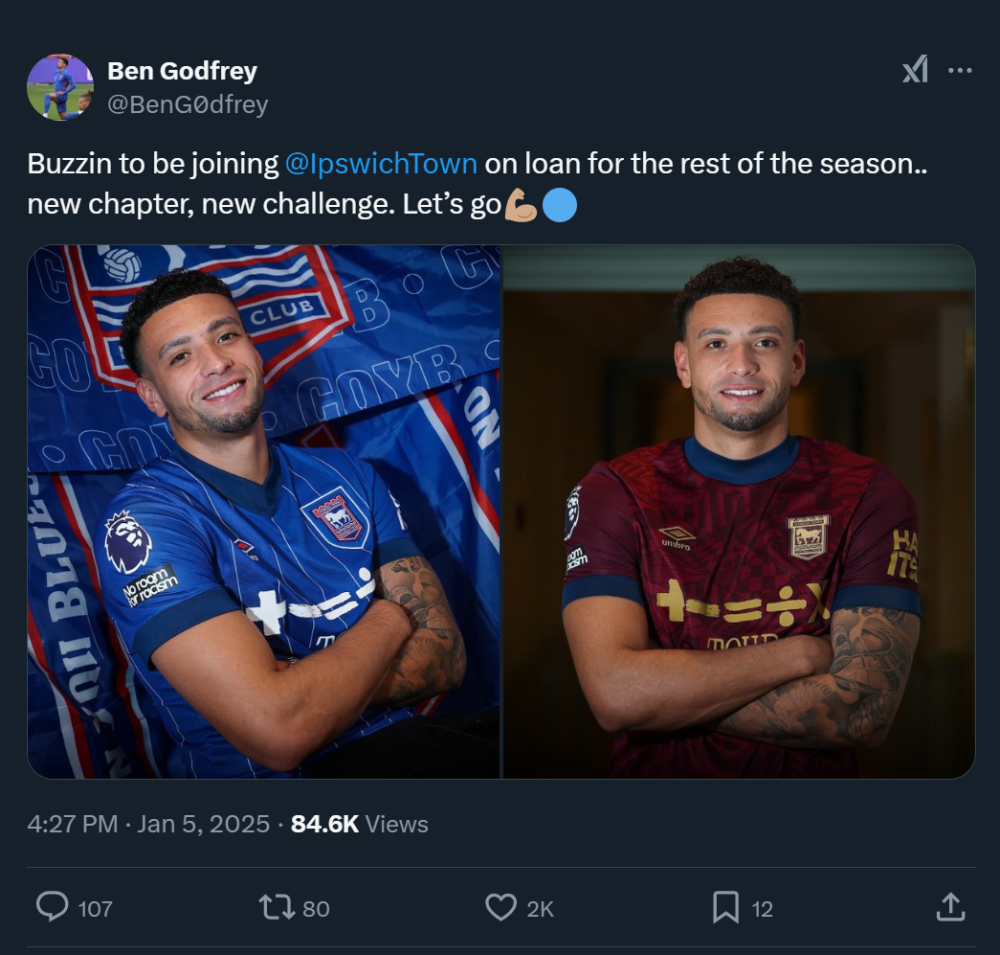This screenshot has height=955, width=1000.
Task: Open the @BenG0dfrey handle link
Action: 187,104
